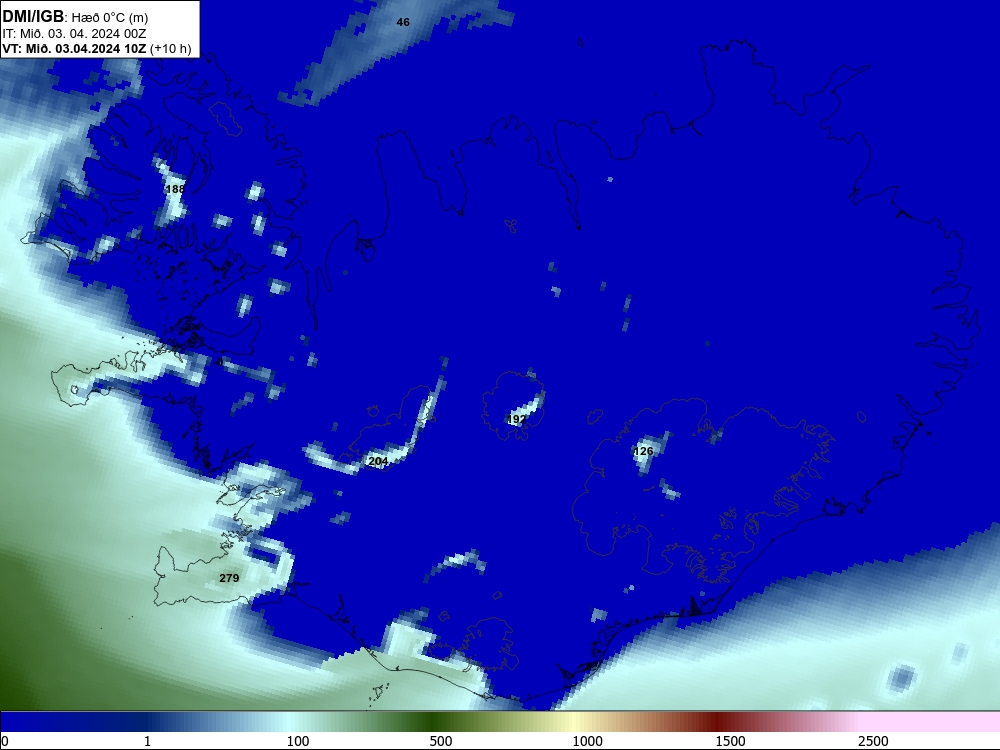Click the 1000 label on the color scale
The image size is (1000, 750).
pyautogui.click(x=587, y=741)
